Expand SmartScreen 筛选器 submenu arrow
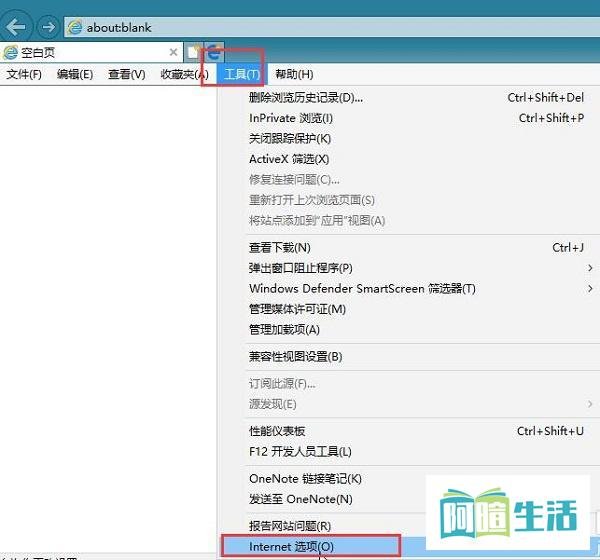600x560 pixels. point(590,289)
